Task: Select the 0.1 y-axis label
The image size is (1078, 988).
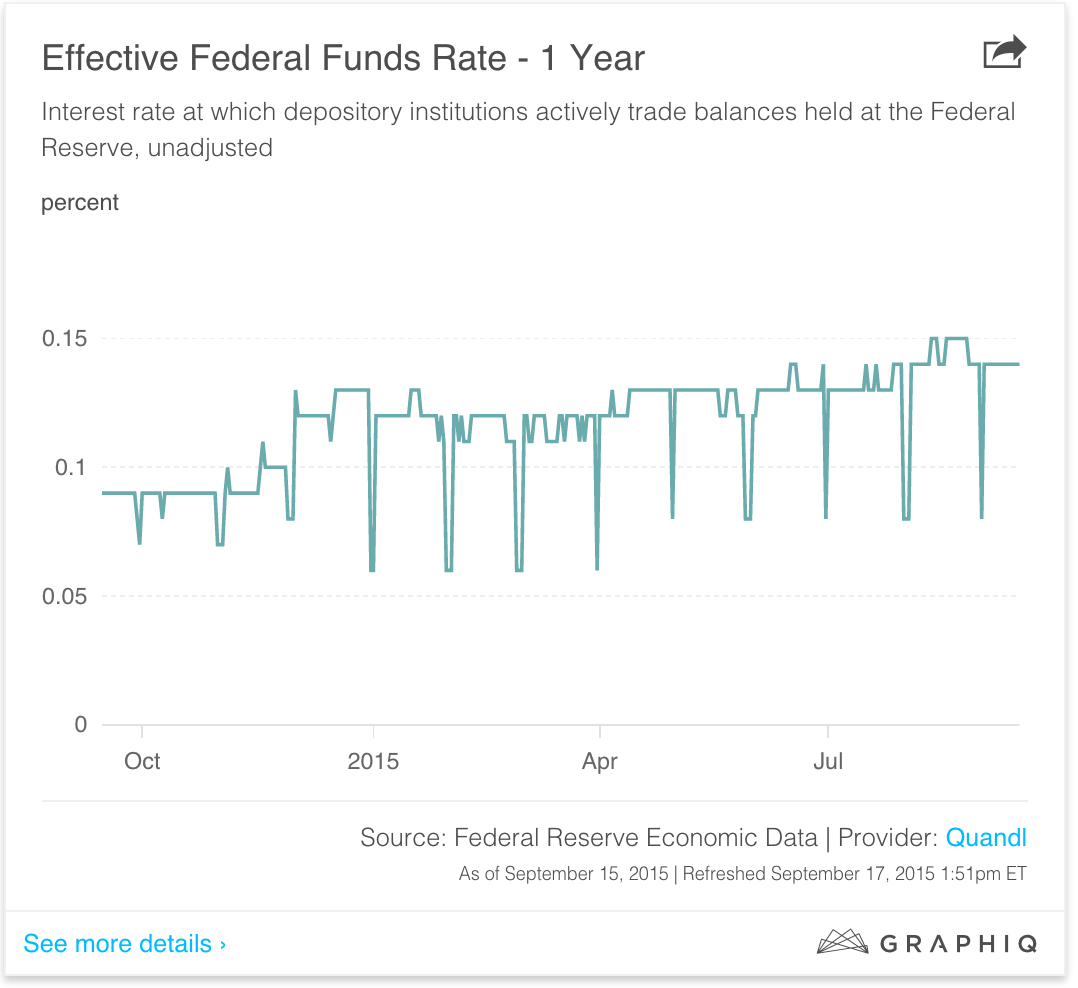Action: tap(73, 467)
